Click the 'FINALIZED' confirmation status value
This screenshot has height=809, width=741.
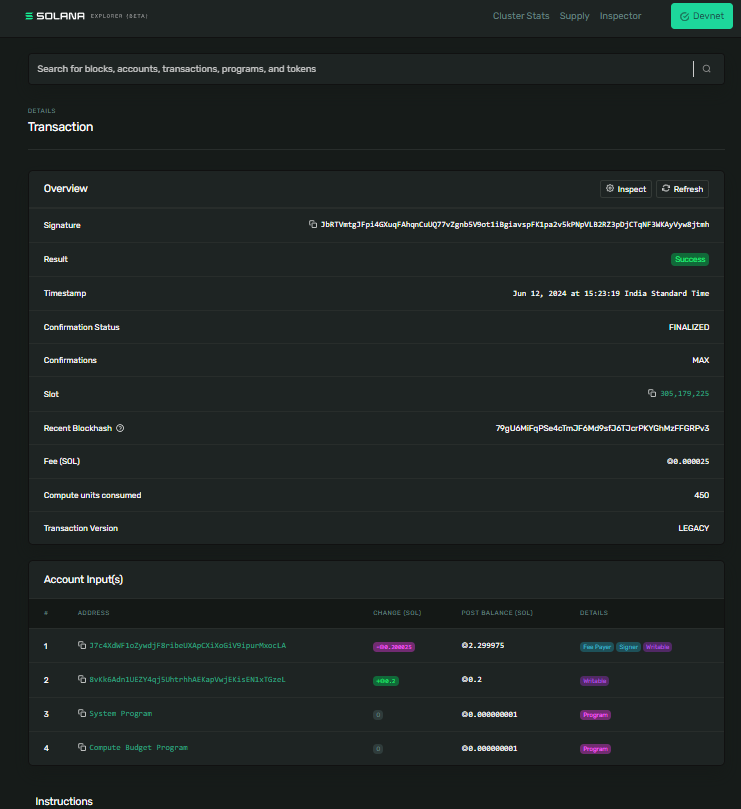click(x=689, y=327)
